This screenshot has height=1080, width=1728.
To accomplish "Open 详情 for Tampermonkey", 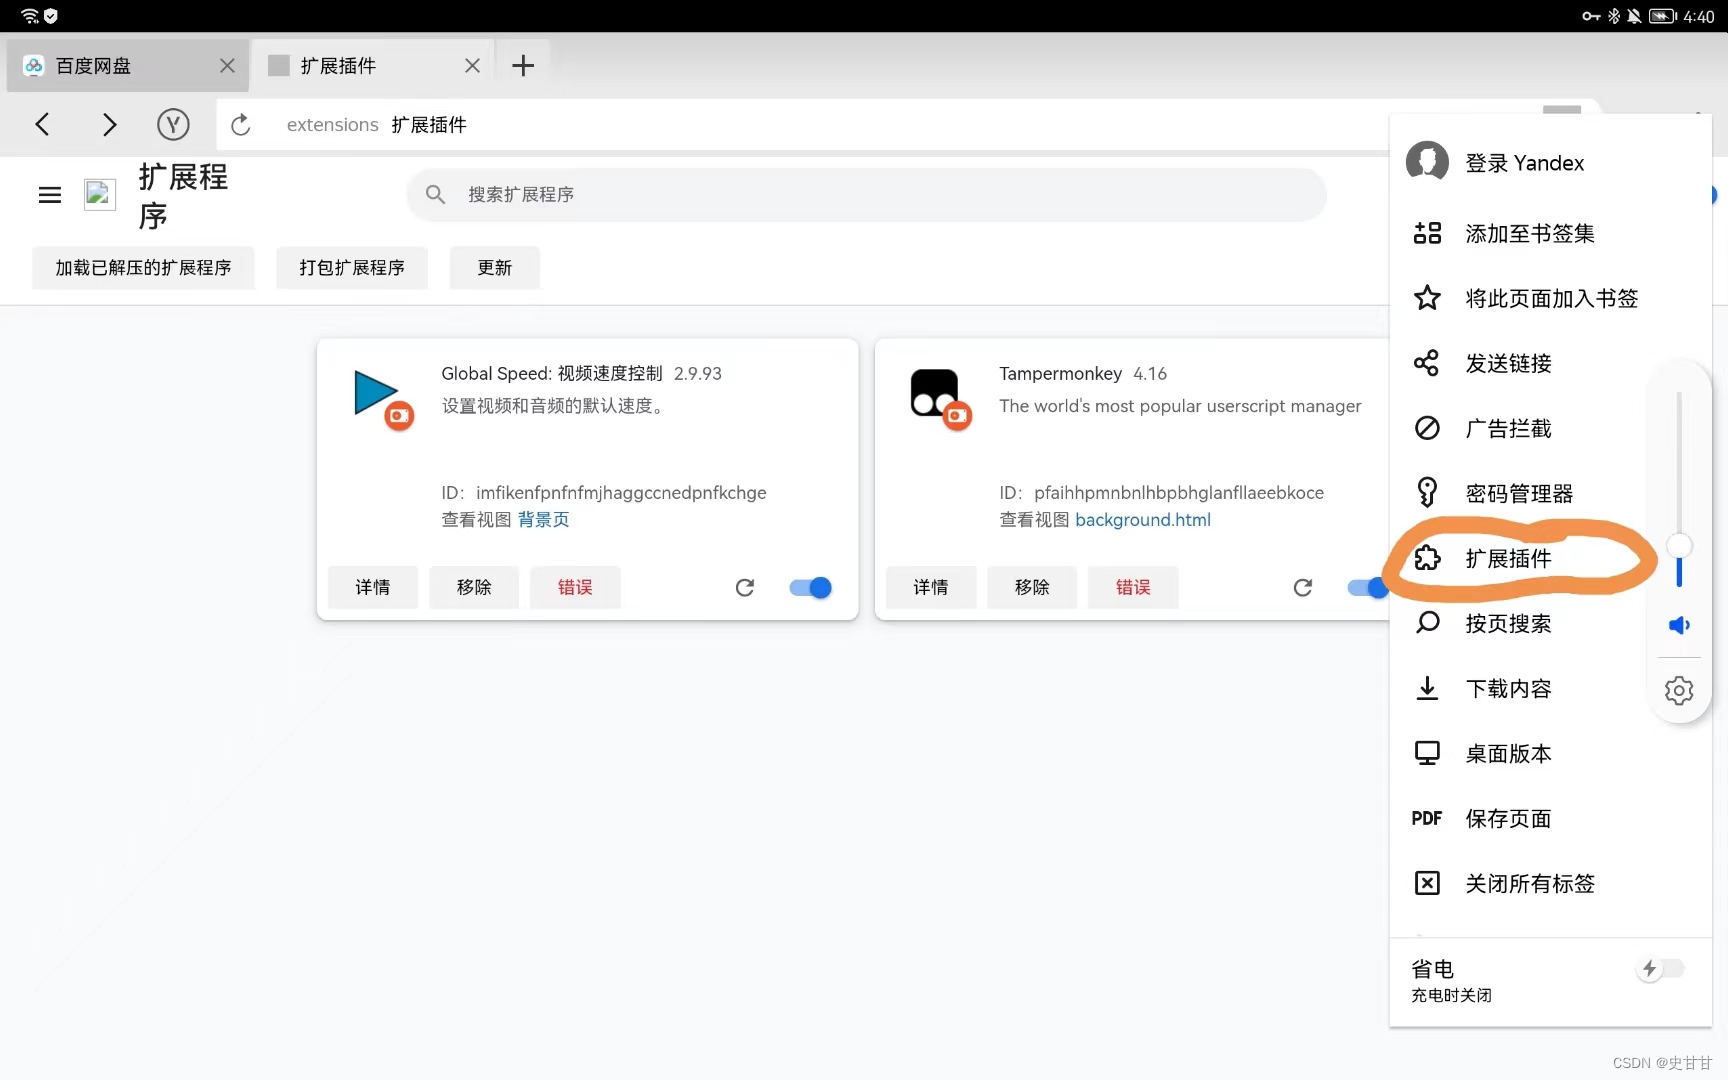I will pyautogui.click(x=931, y=587).
